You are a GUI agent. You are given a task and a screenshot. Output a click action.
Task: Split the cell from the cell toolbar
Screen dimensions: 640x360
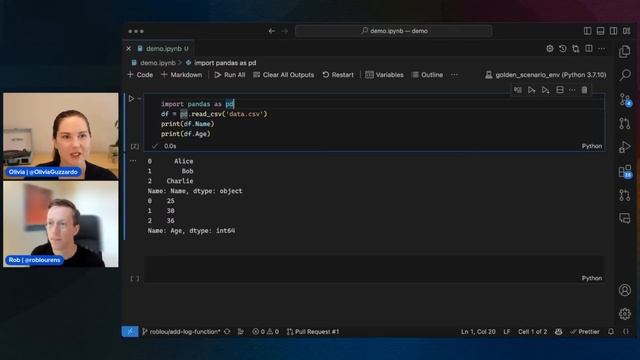(x=560, y=90)
